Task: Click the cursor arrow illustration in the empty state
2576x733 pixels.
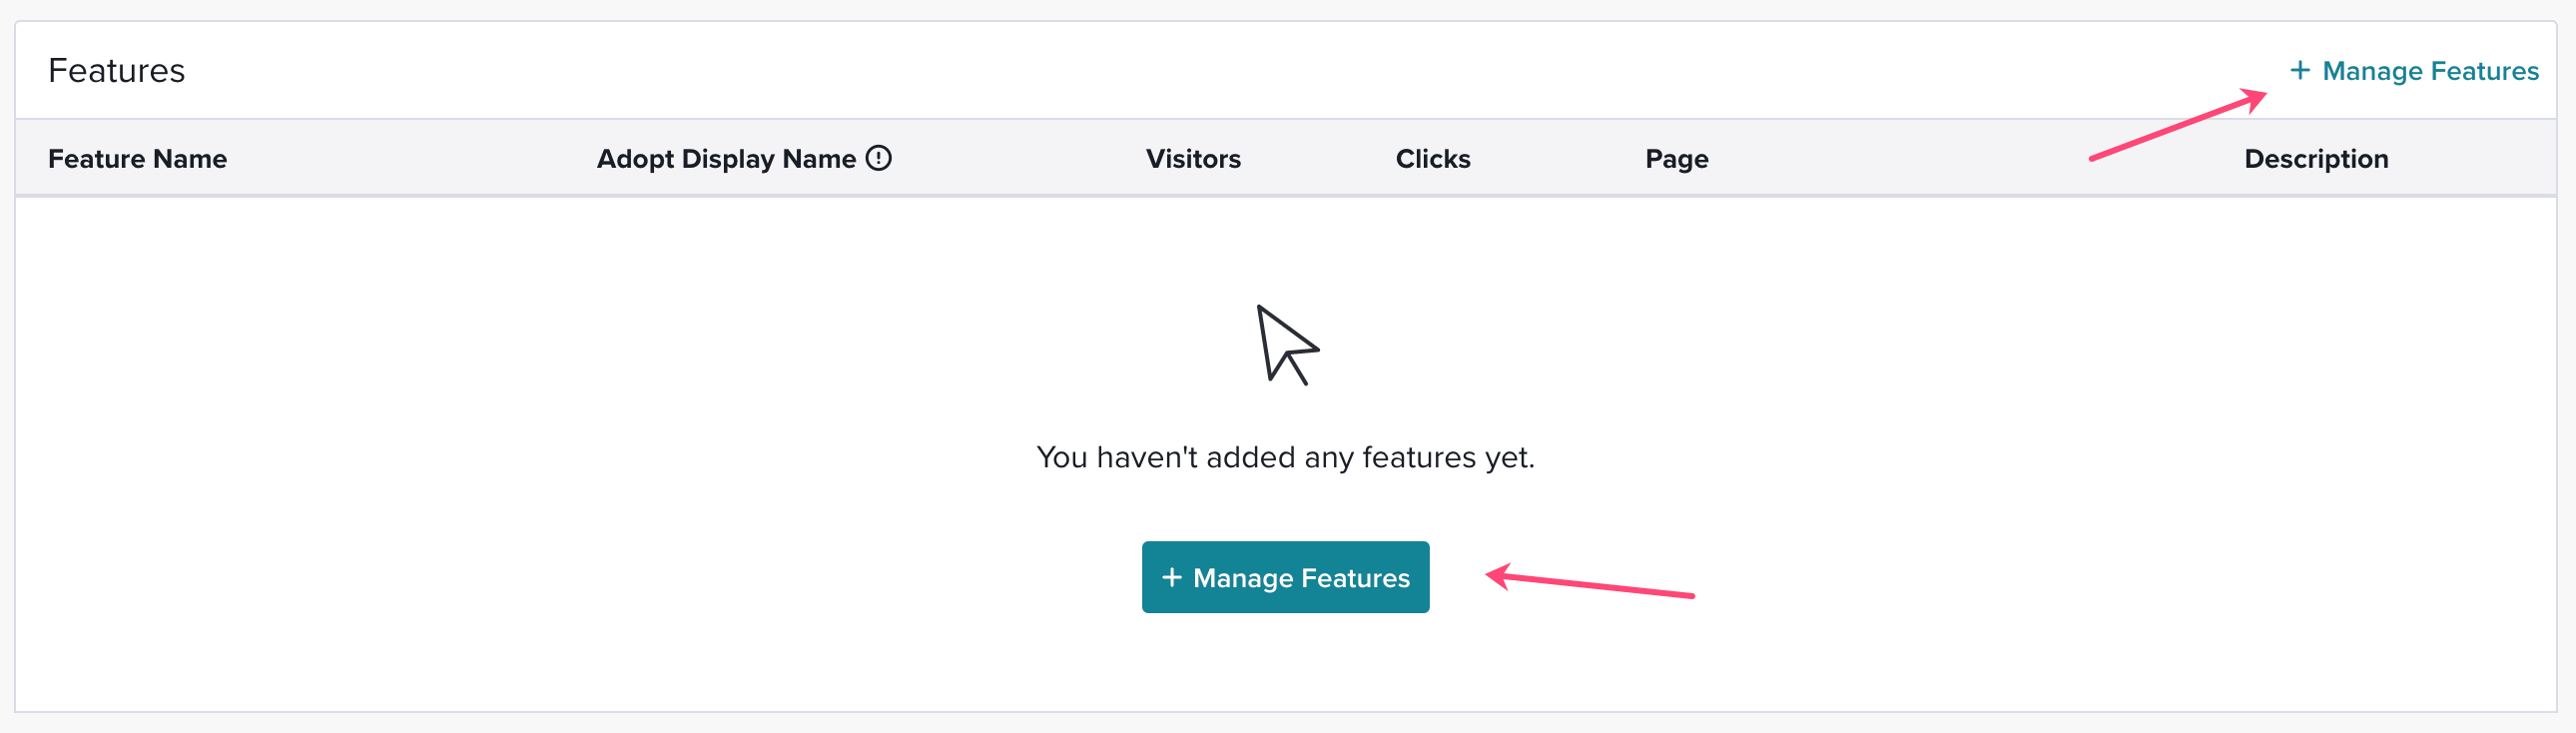Action: click(1287, 345)
